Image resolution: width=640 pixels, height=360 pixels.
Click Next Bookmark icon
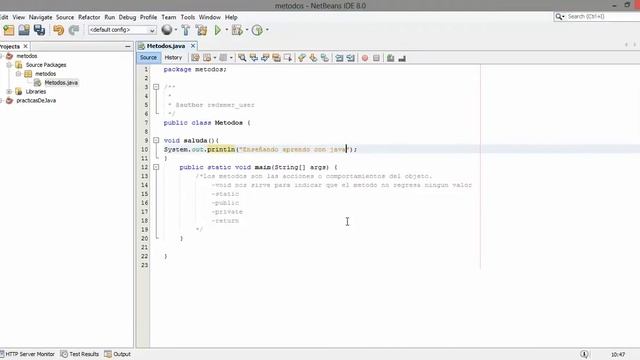(x=313, y=58)
